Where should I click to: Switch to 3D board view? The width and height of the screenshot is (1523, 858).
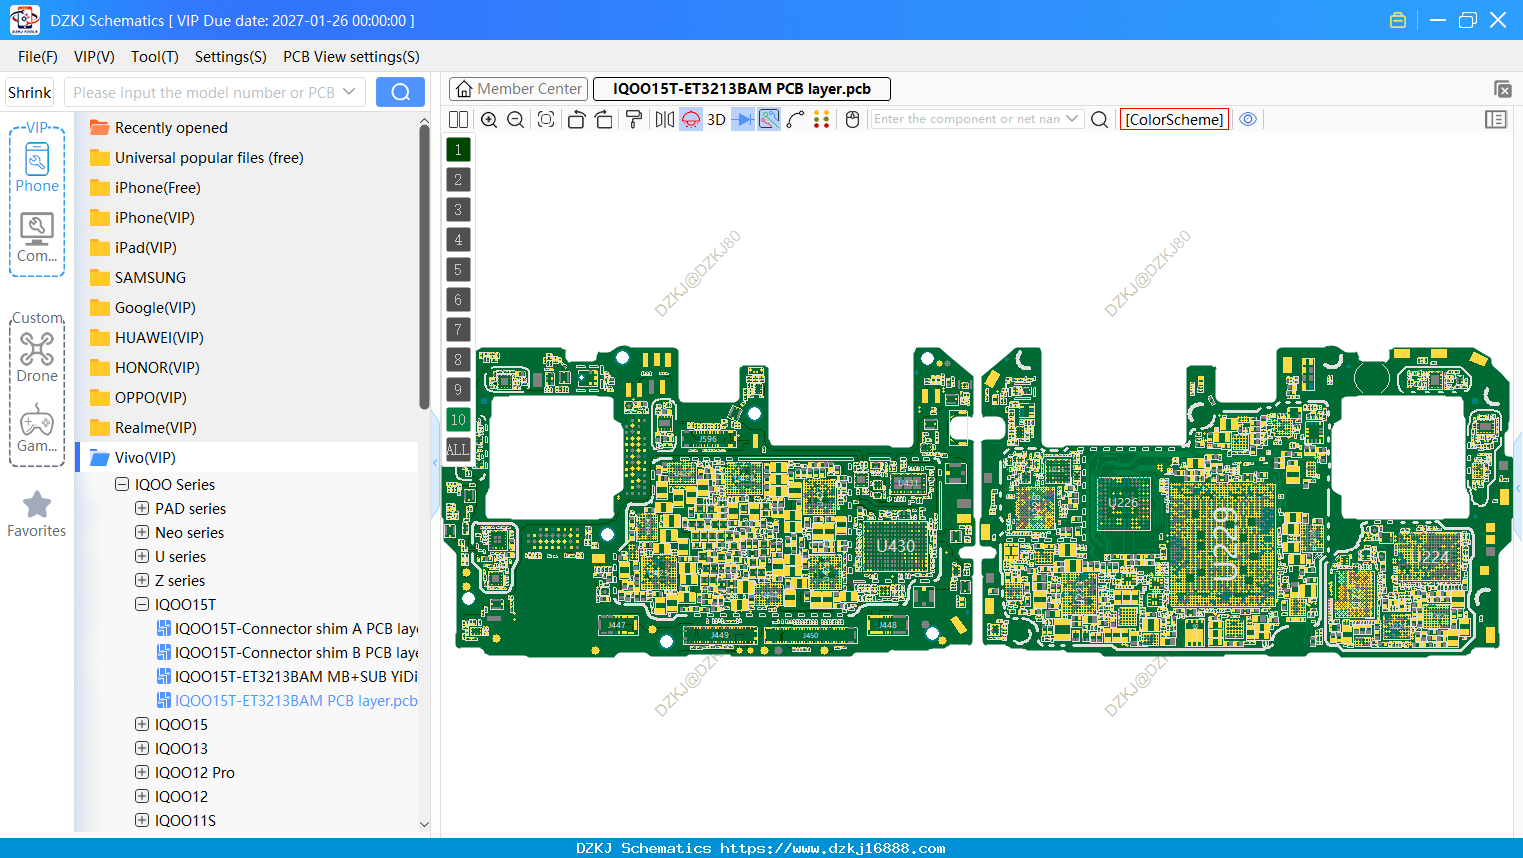tap(716, 119)
